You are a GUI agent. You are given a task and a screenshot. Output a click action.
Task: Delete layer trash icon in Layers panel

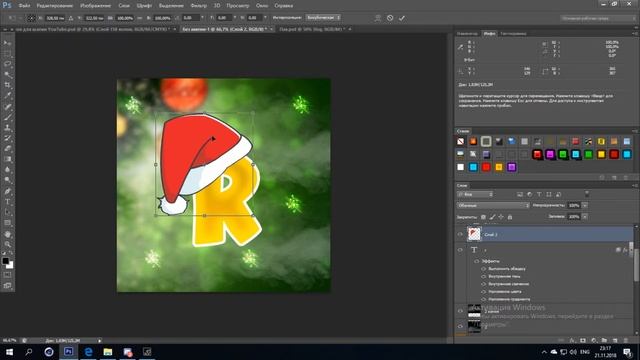click(x=626, y=340)
